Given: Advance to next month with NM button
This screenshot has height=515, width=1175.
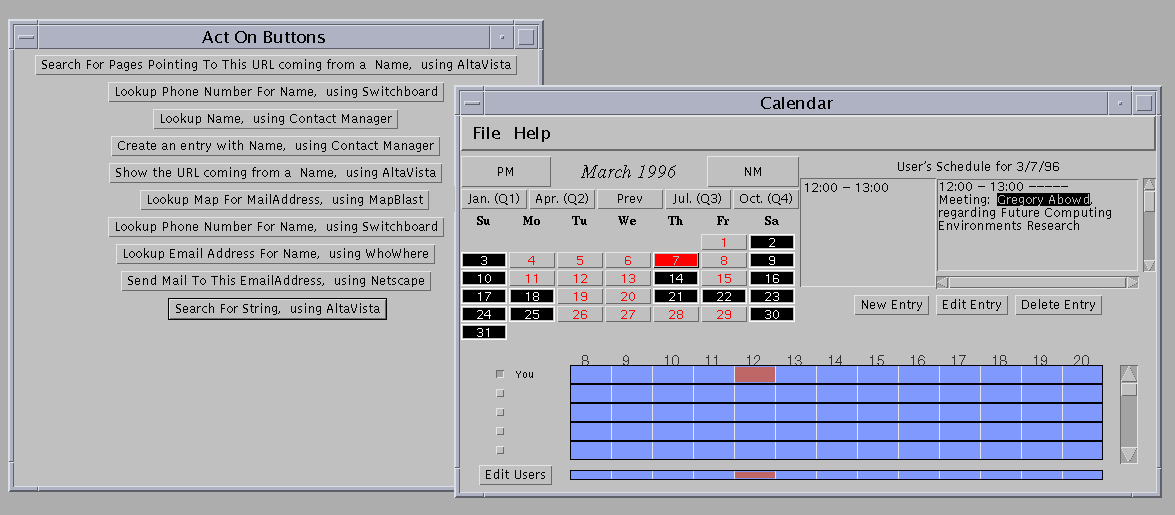Looking at the screenshot, I should 753,172.
